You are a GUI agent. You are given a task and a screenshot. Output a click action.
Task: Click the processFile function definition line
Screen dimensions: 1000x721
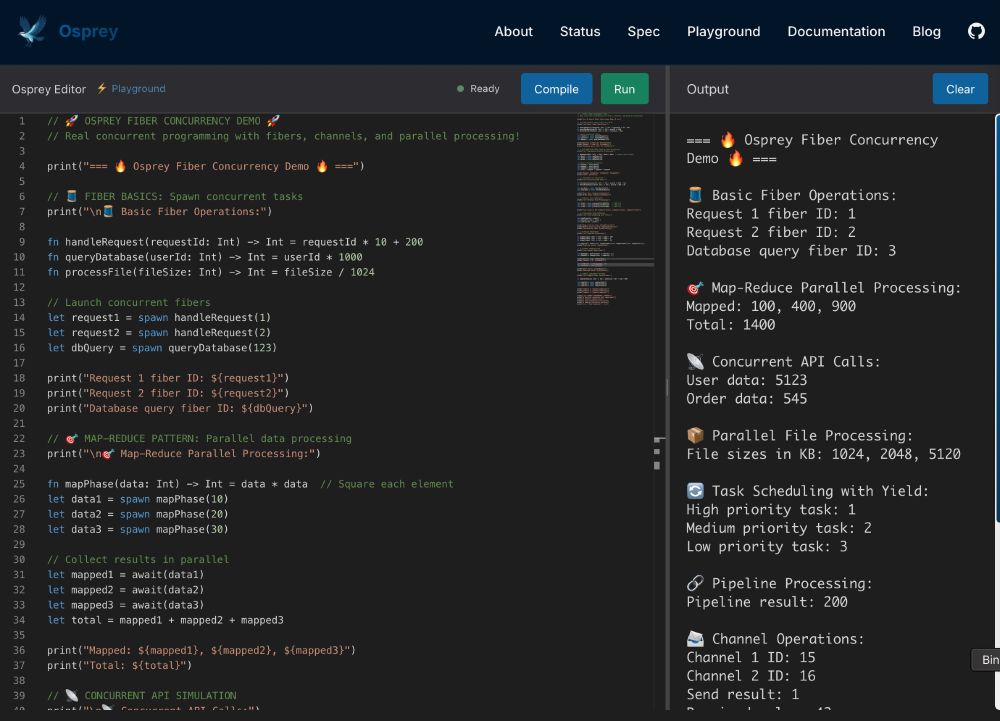[x=210, y=272]
